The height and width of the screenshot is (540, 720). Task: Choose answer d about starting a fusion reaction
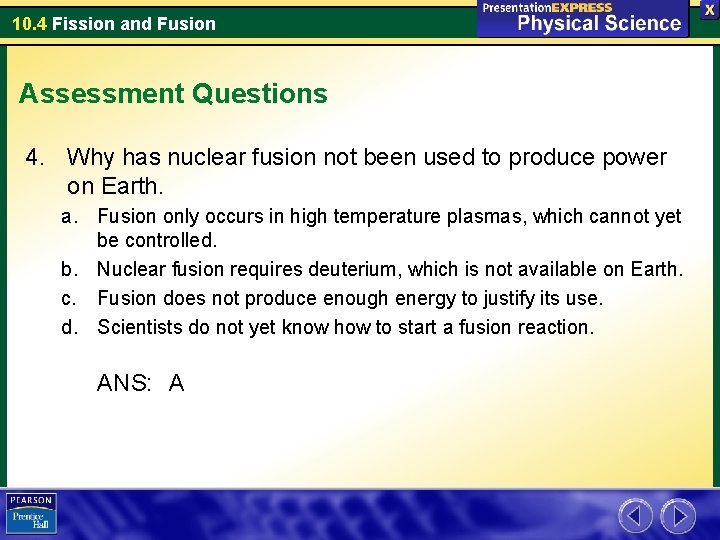coord(327,327)
